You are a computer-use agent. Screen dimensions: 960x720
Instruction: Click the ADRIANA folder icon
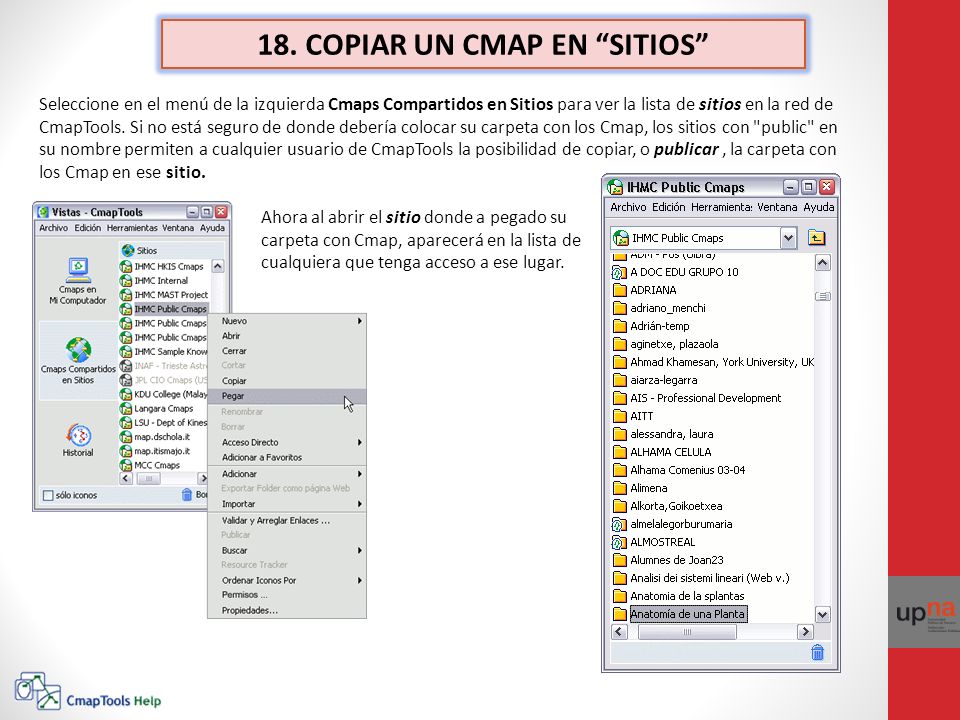620,290
